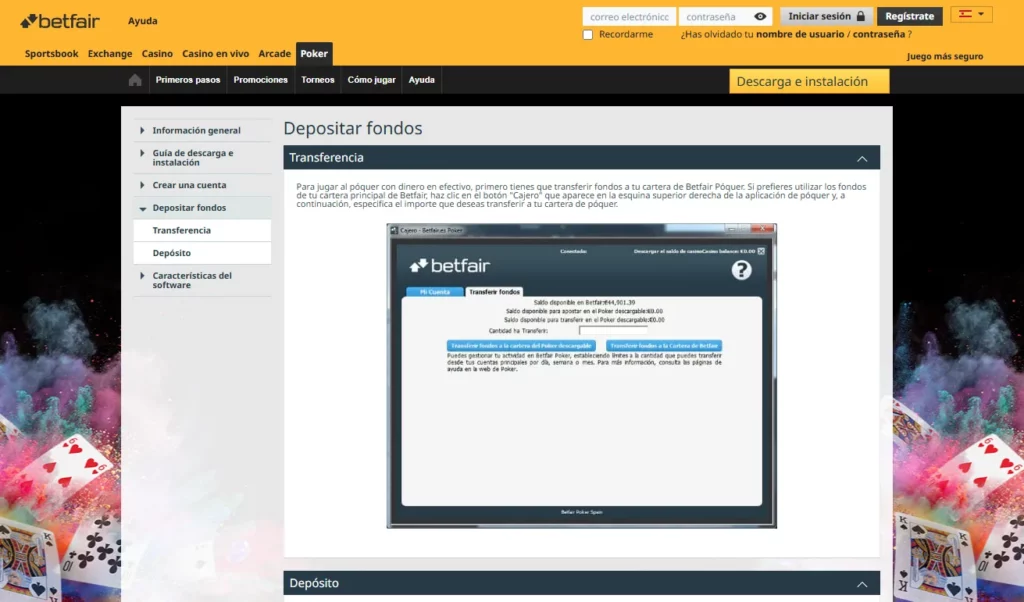Collapse the Depósito section chevron
Image resolution: width=1024 pixels, height=602 pixels.
(x=862, y=584)
